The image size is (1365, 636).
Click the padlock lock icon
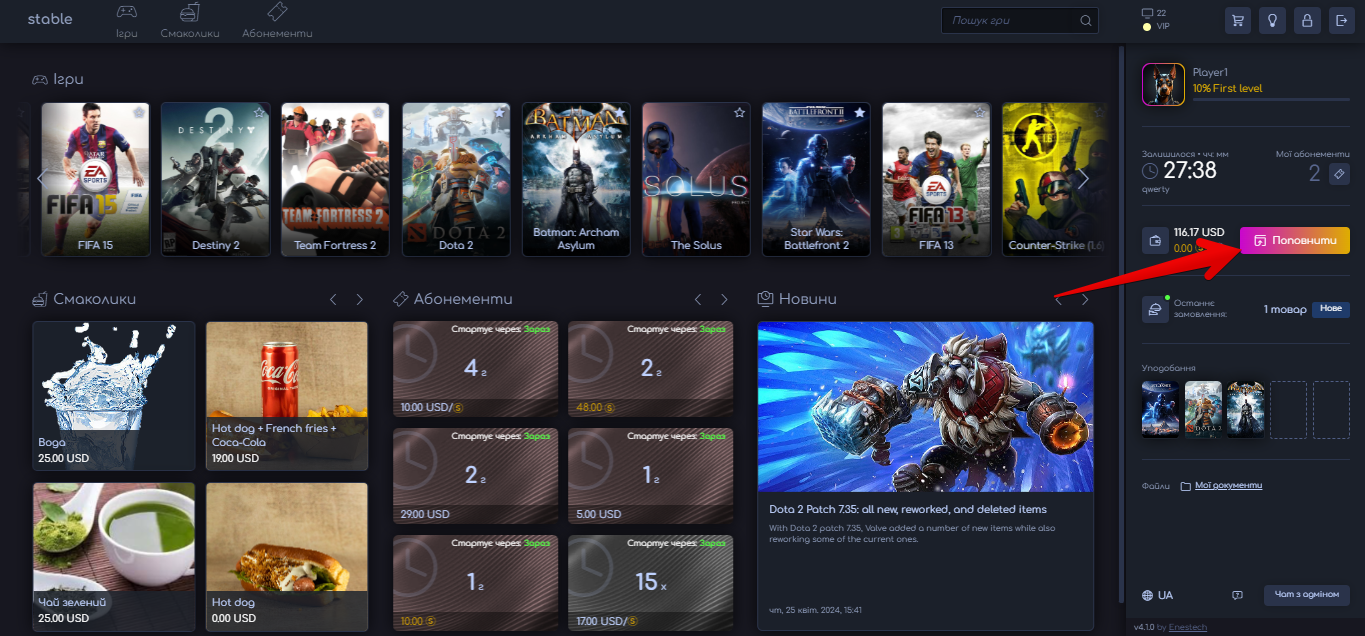(x=1306, y=20)
